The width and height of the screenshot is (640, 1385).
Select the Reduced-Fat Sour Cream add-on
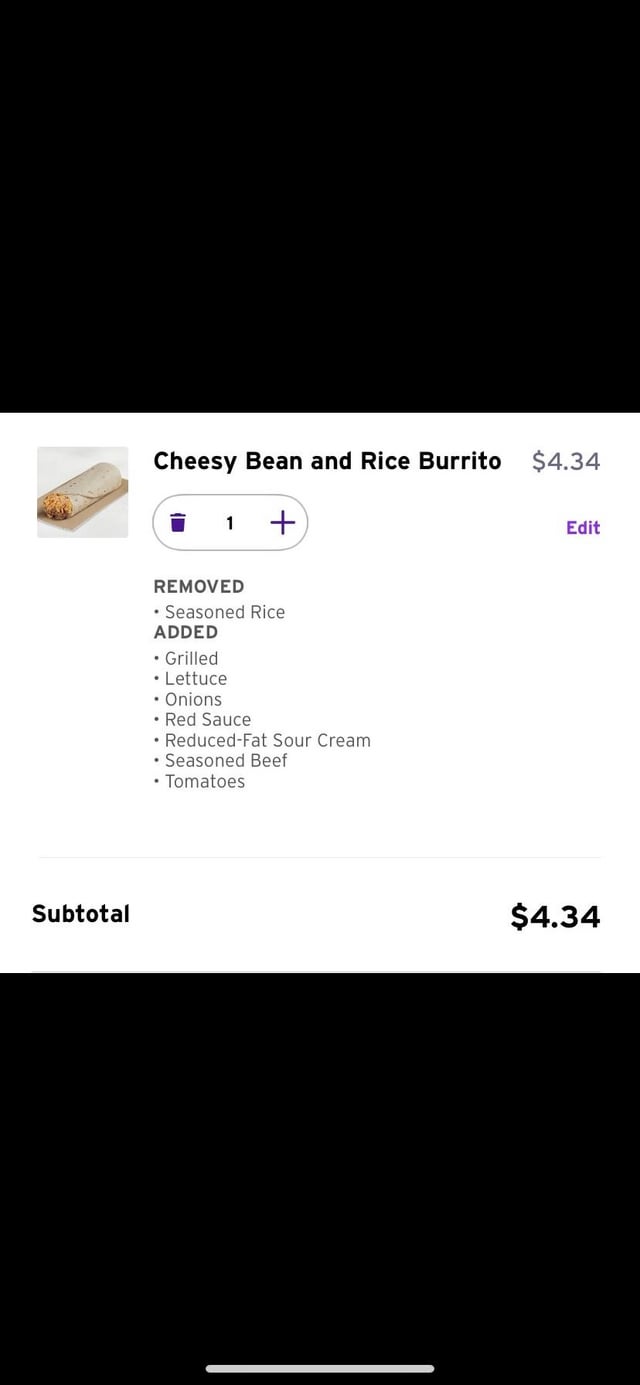click(x=267, y=740)
